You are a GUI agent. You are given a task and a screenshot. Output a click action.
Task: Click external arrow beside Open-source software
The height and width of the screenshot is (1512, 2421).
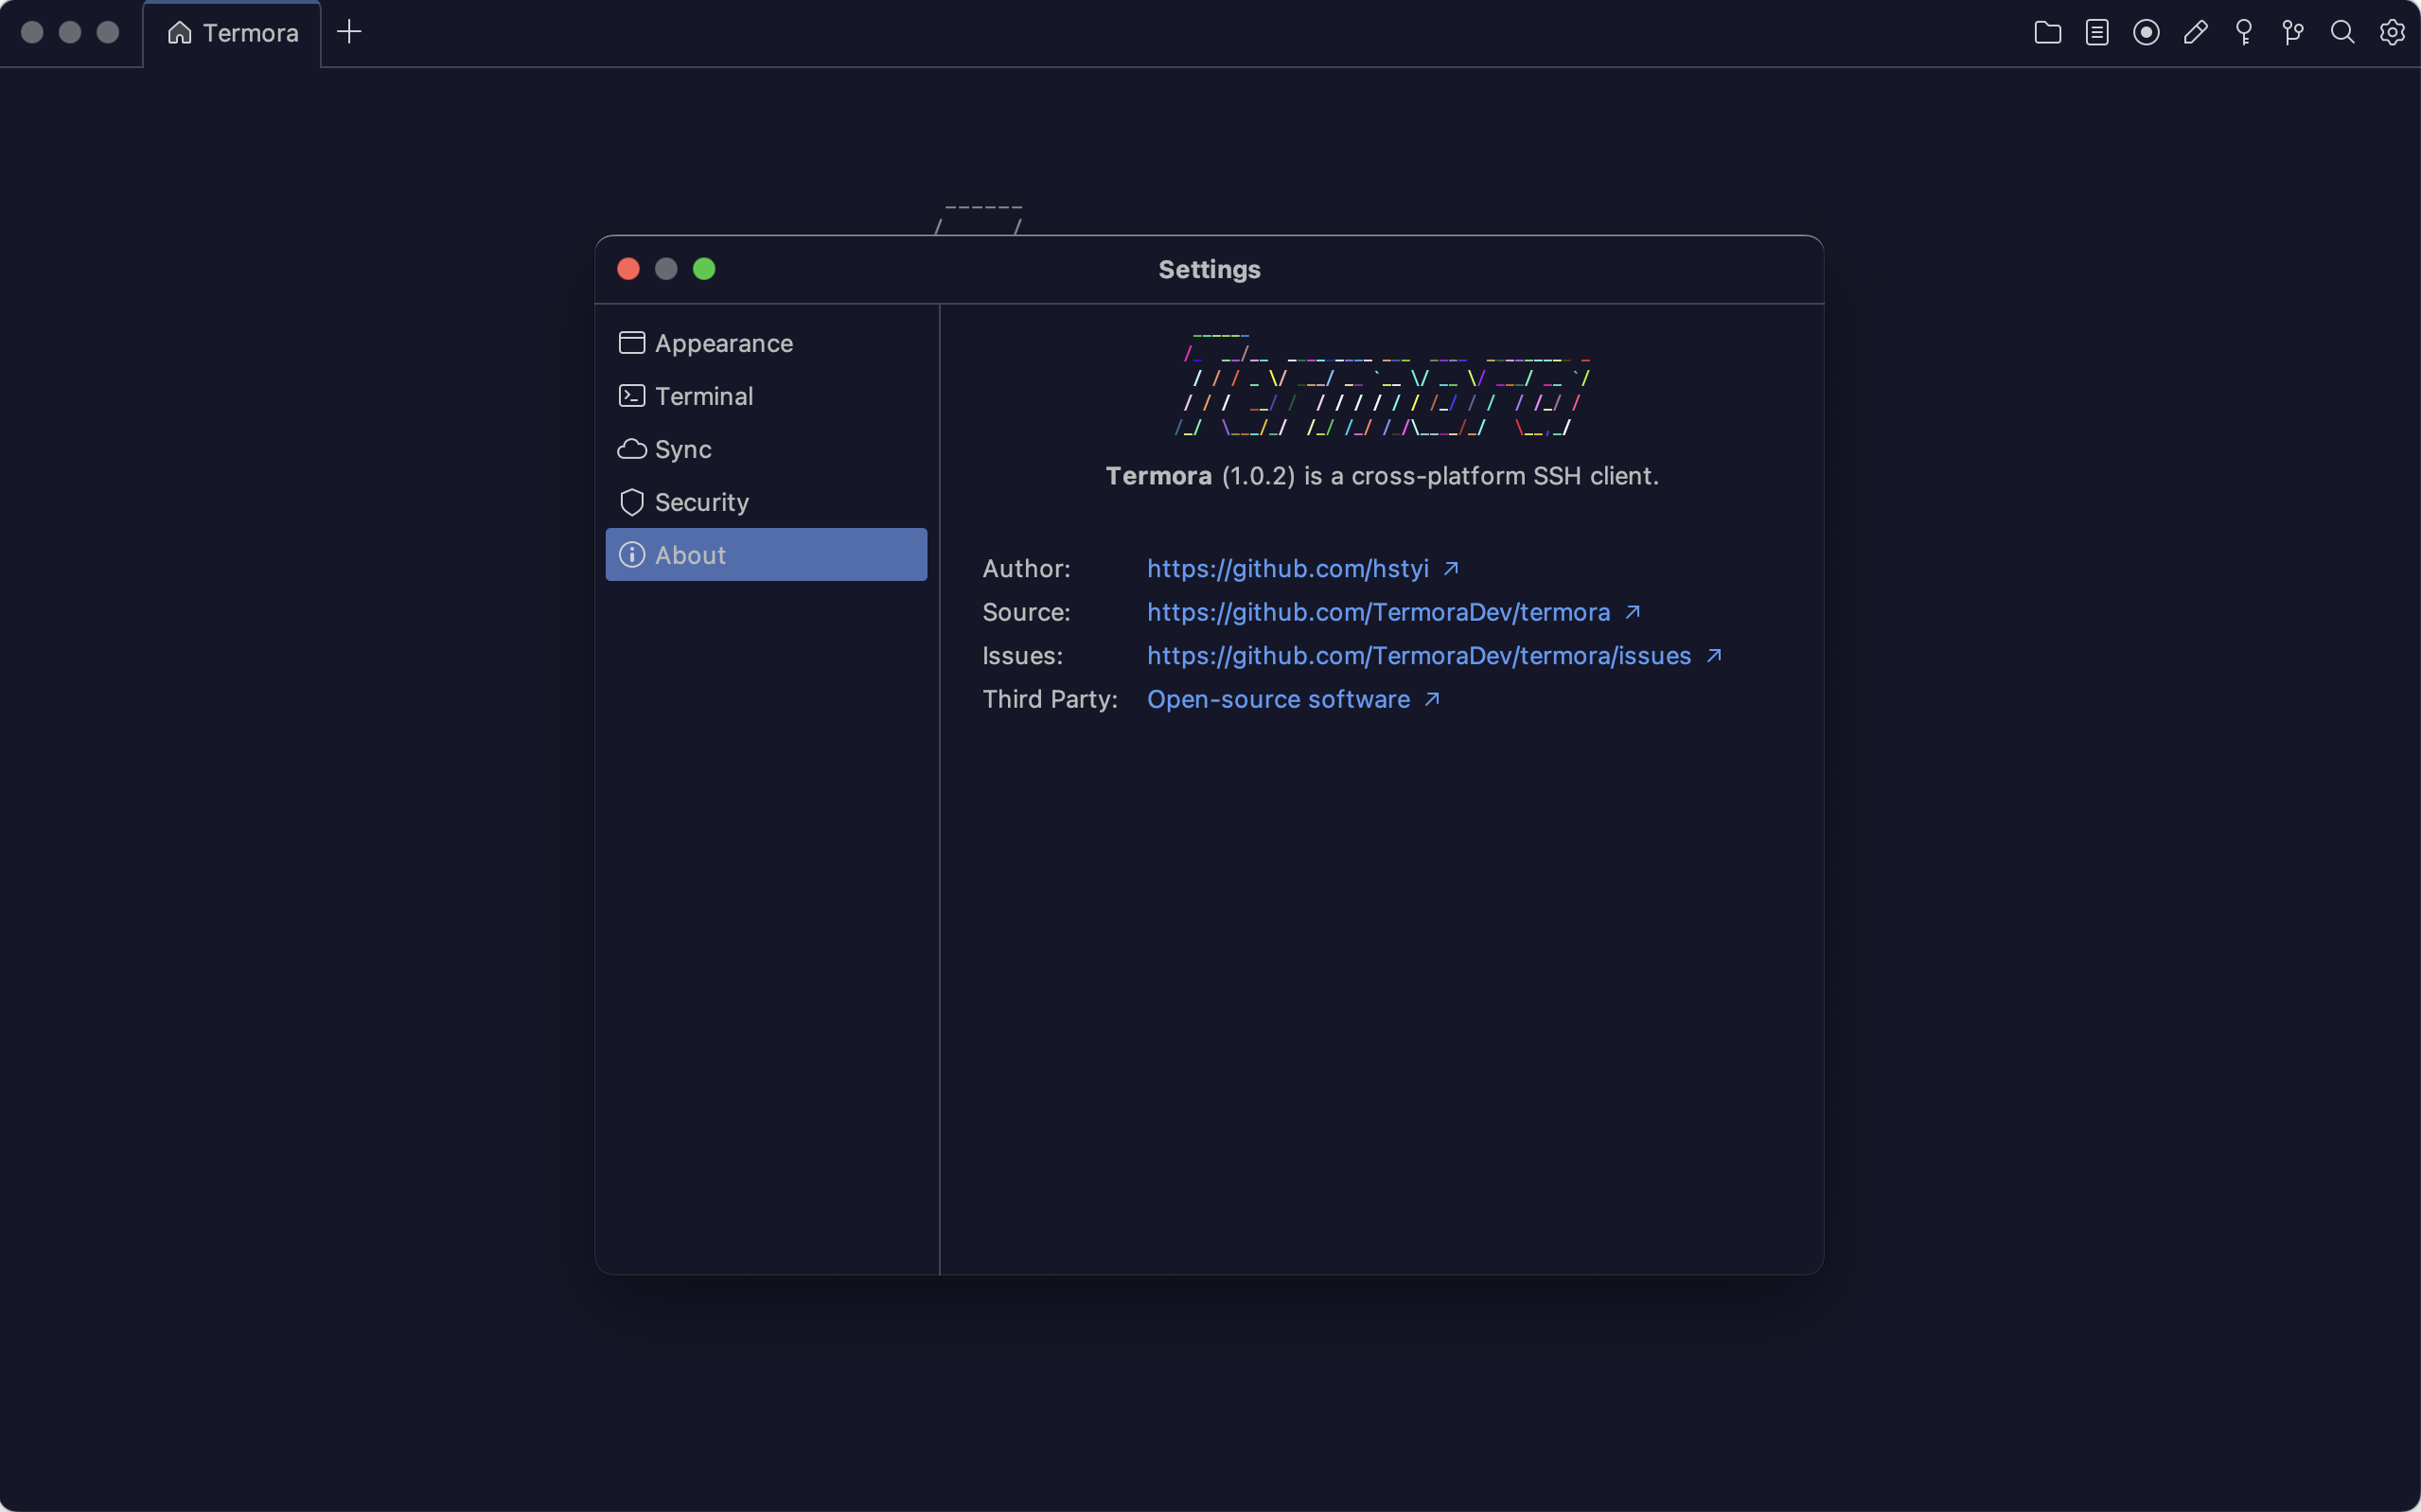click(1432, 699)
